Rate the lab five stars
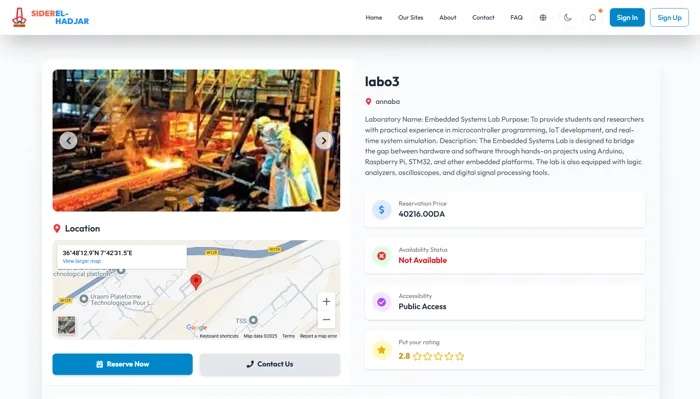700x399 pixels. 460,356
